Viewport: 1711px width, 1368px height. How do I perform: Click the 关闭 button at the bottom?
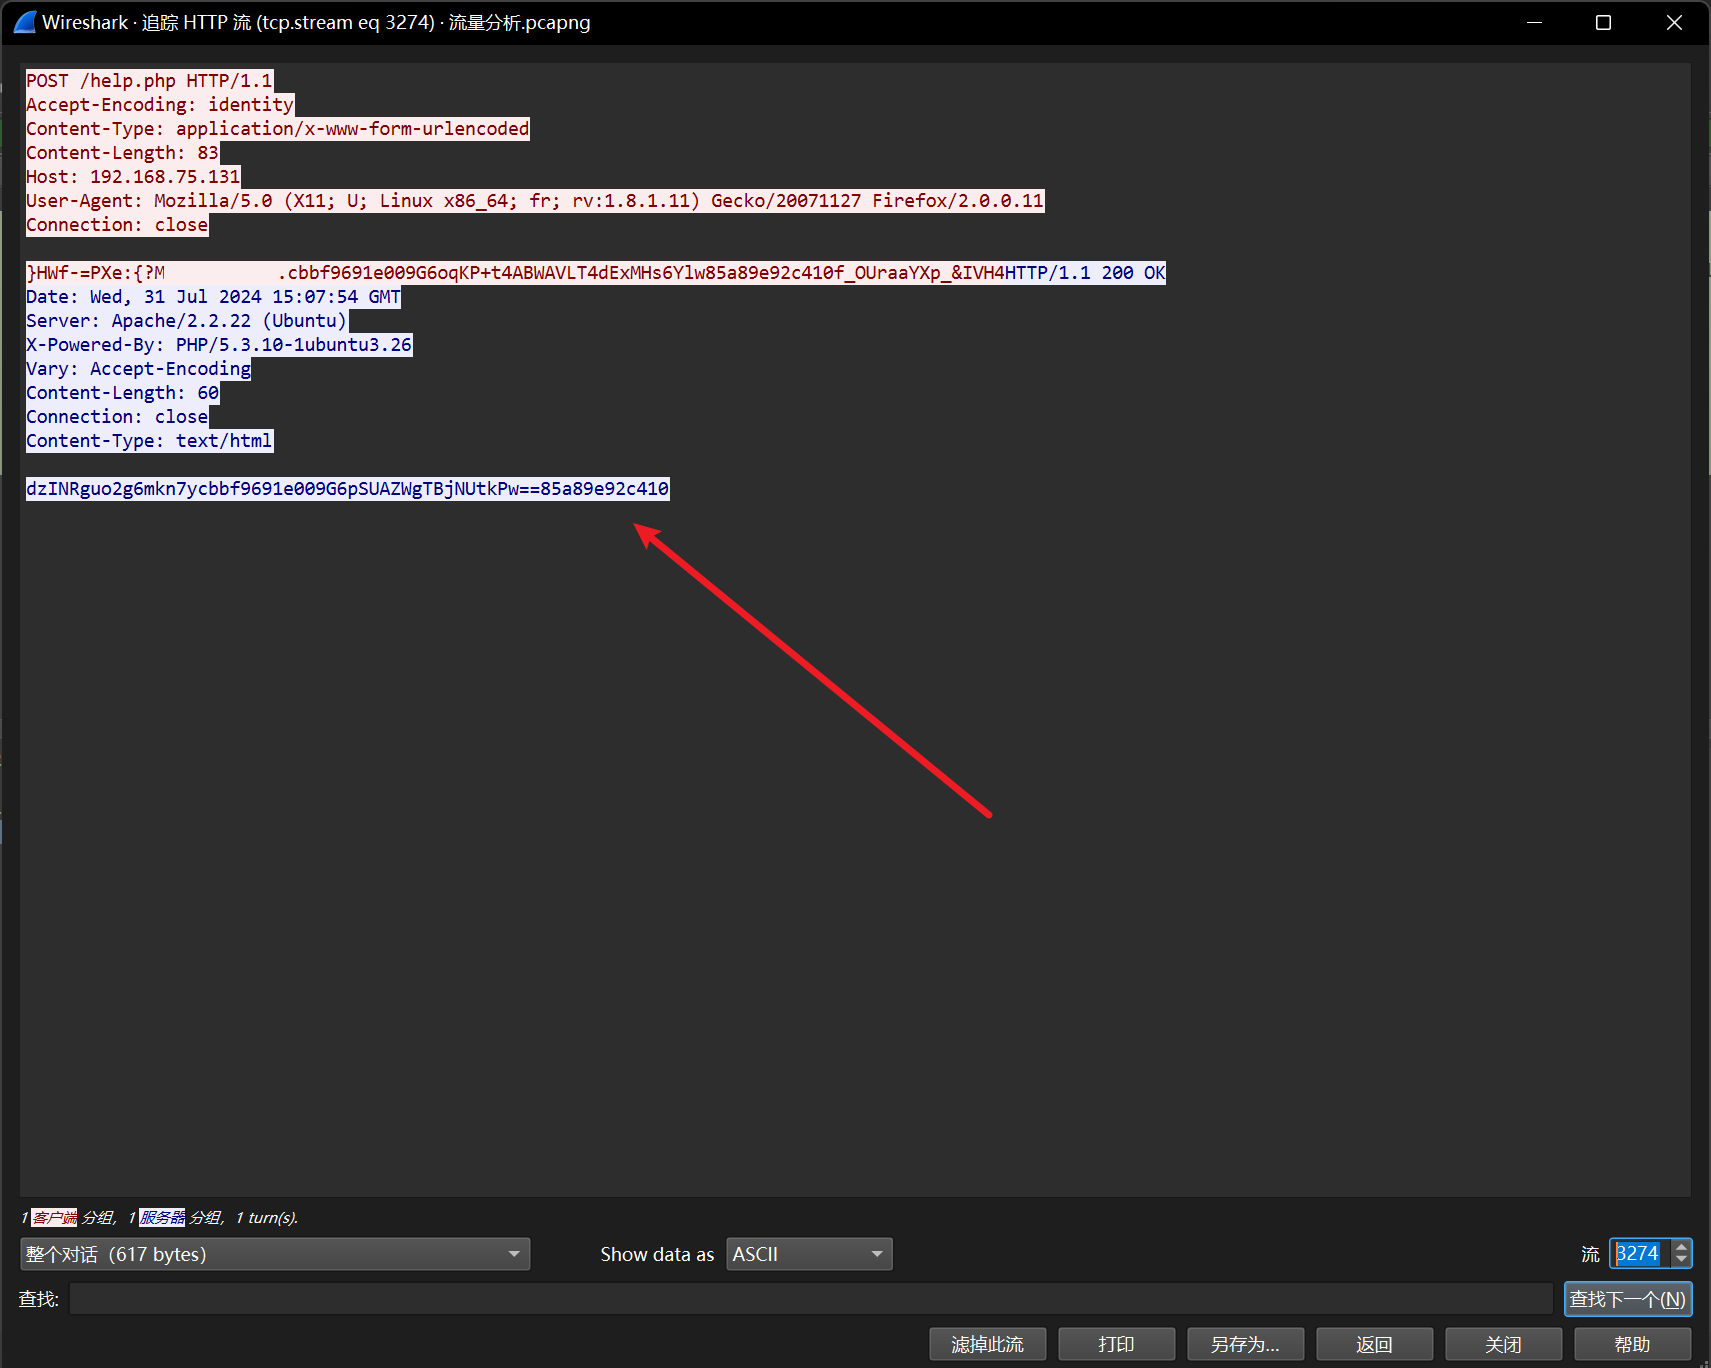pyautogui.click(x=1503, y=1344)
